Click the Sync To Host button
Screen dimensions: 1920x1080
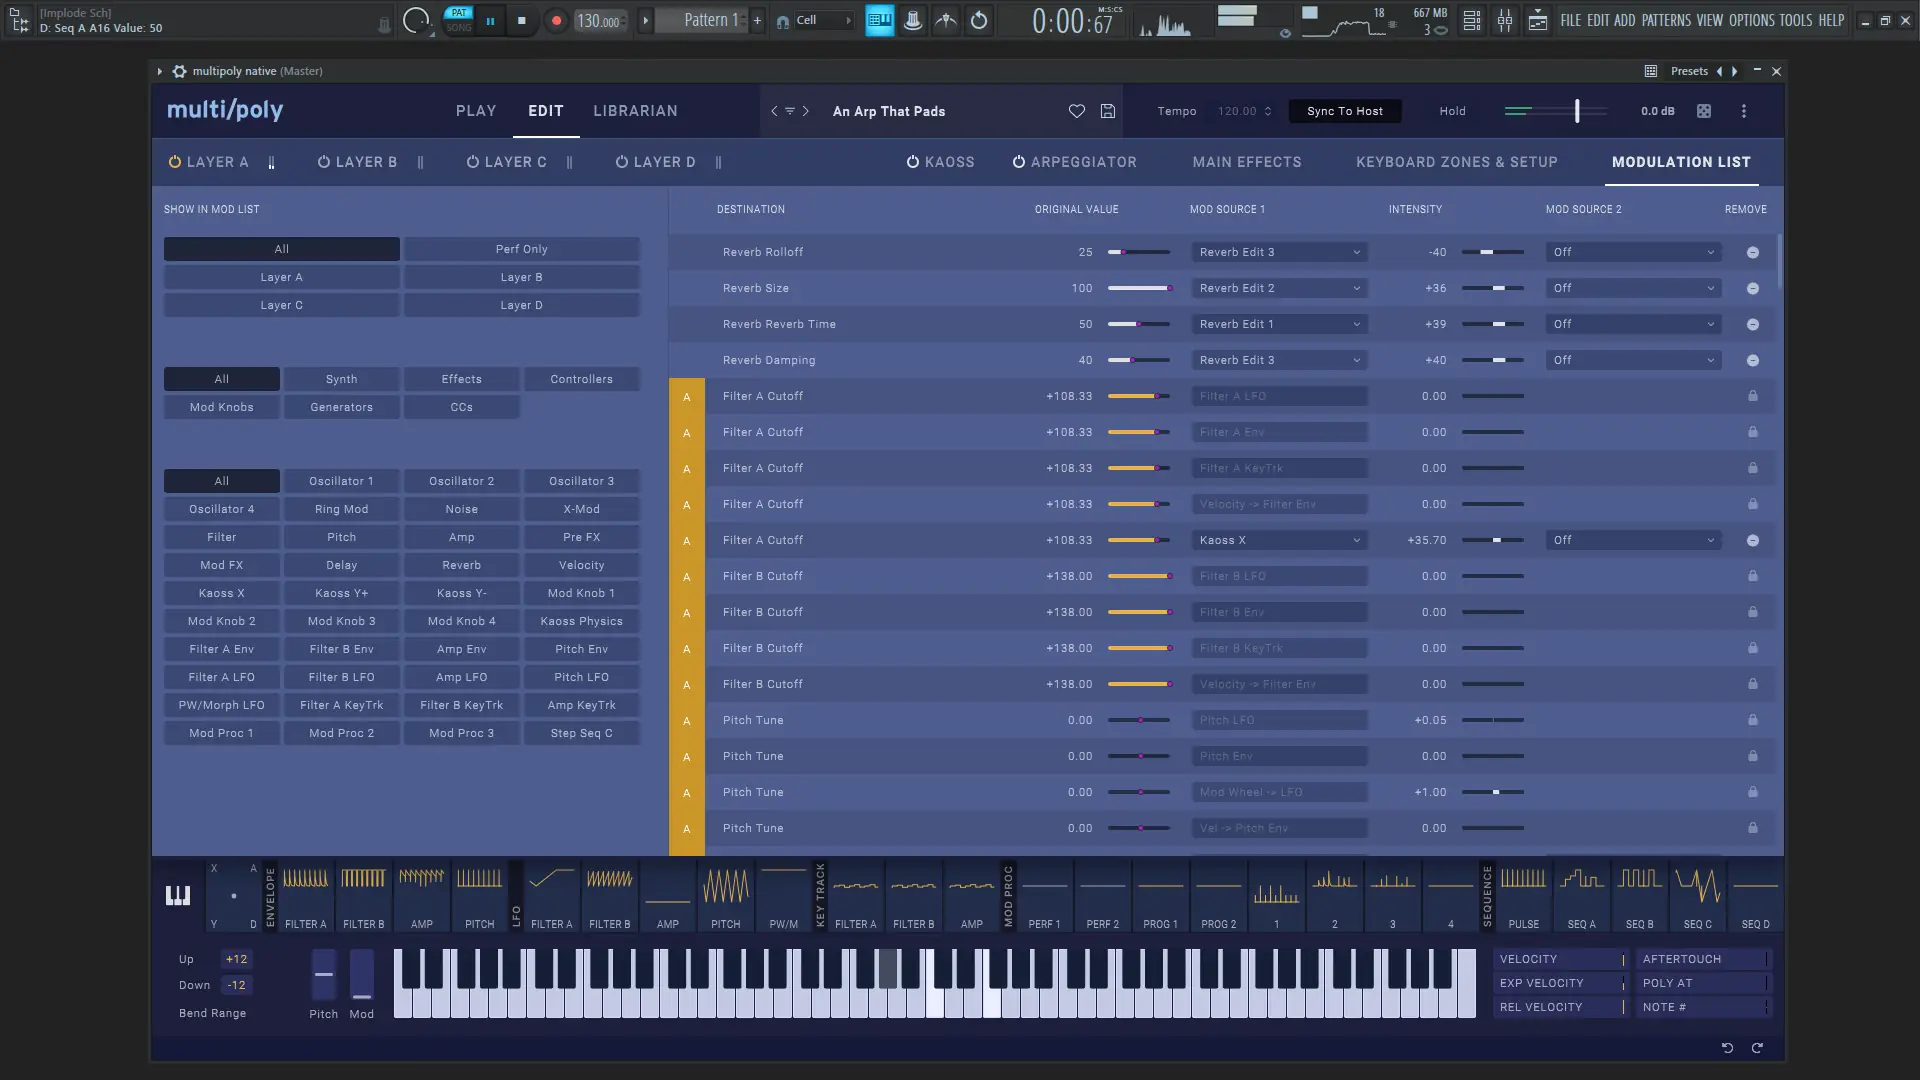point(1344,111)
